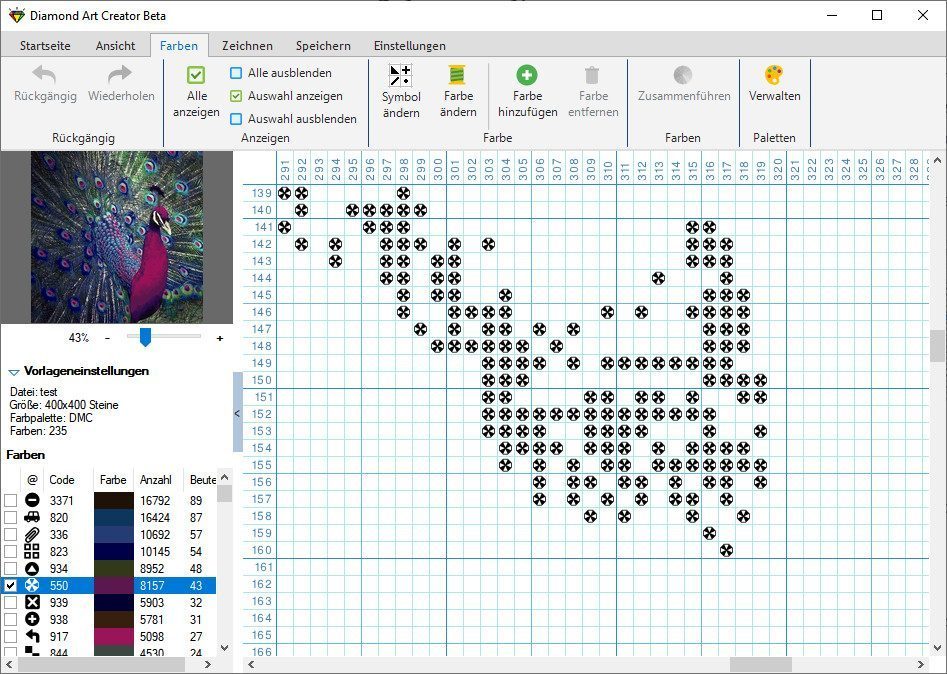Open the Symbol ändern tool

401,75
